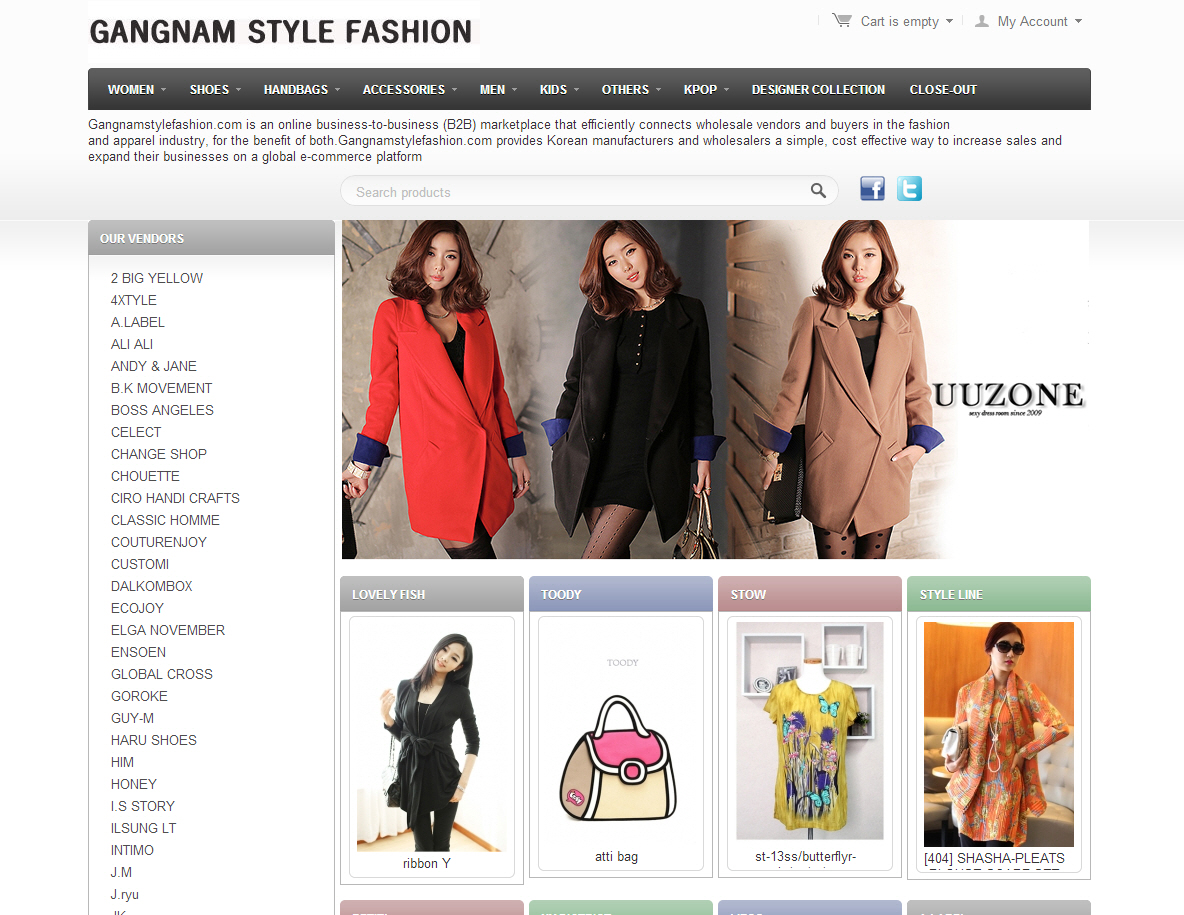Open the TOODY vendor header
The width and height of the screenshot is (1184, 915).
[x=621, y=594]
